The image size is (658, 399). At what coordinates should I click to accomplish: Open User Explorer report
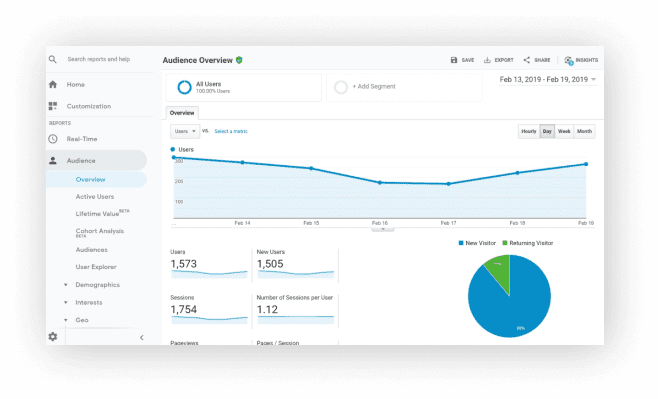pyautogui.click(x=96, y=267)
